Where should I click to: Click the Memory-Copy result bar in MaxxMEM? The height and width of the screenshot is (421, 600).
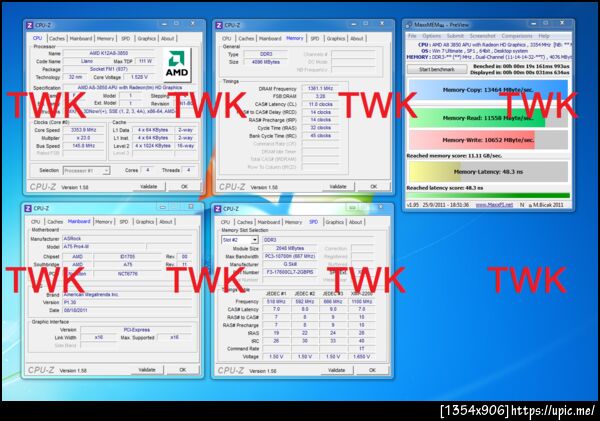[488, 90]
